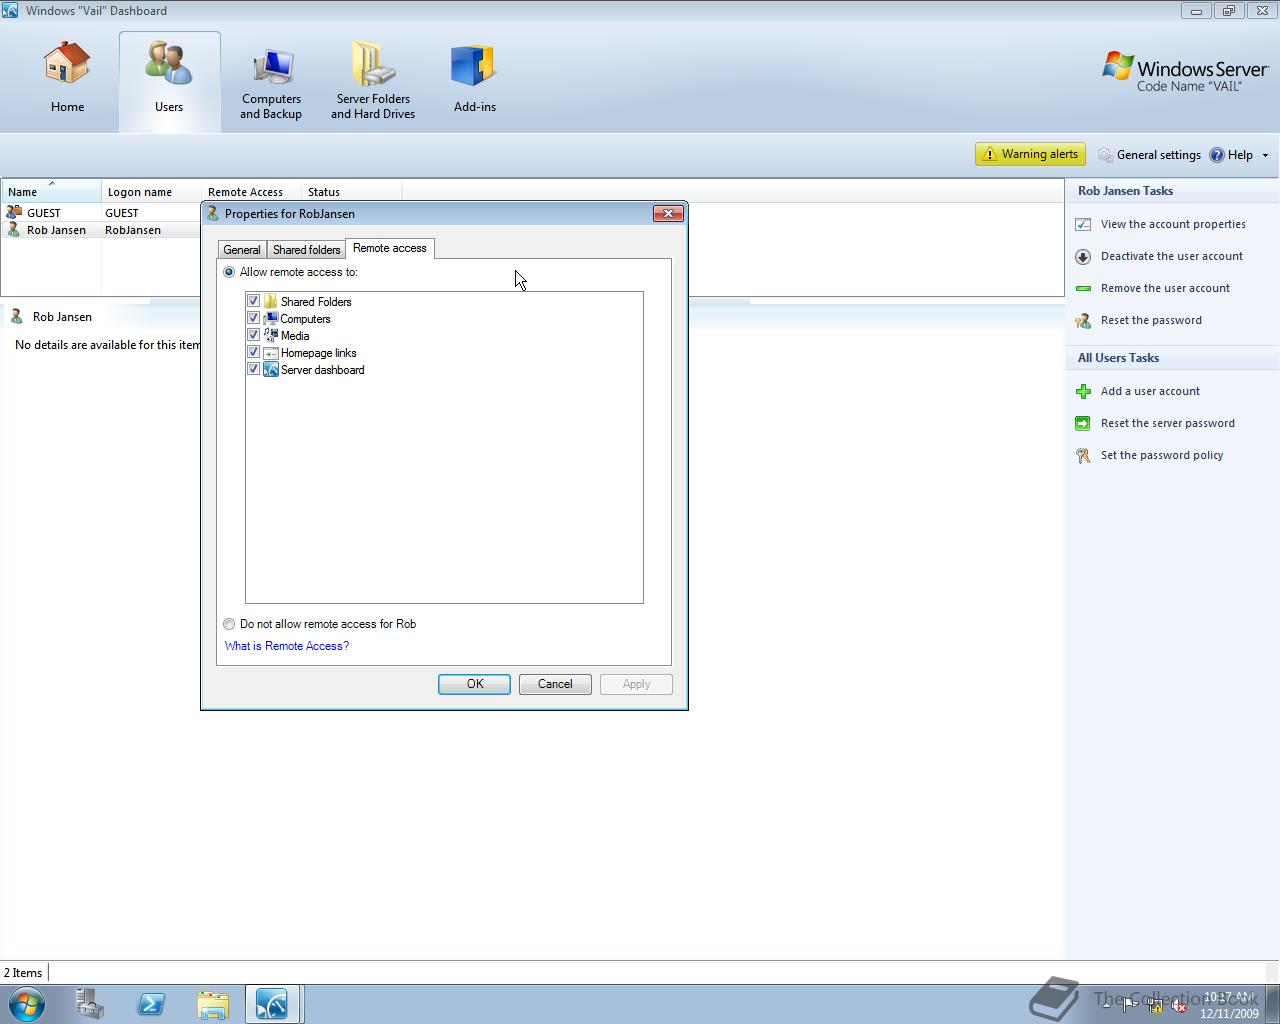Click the Server dashboard item icon

point(270,369)
